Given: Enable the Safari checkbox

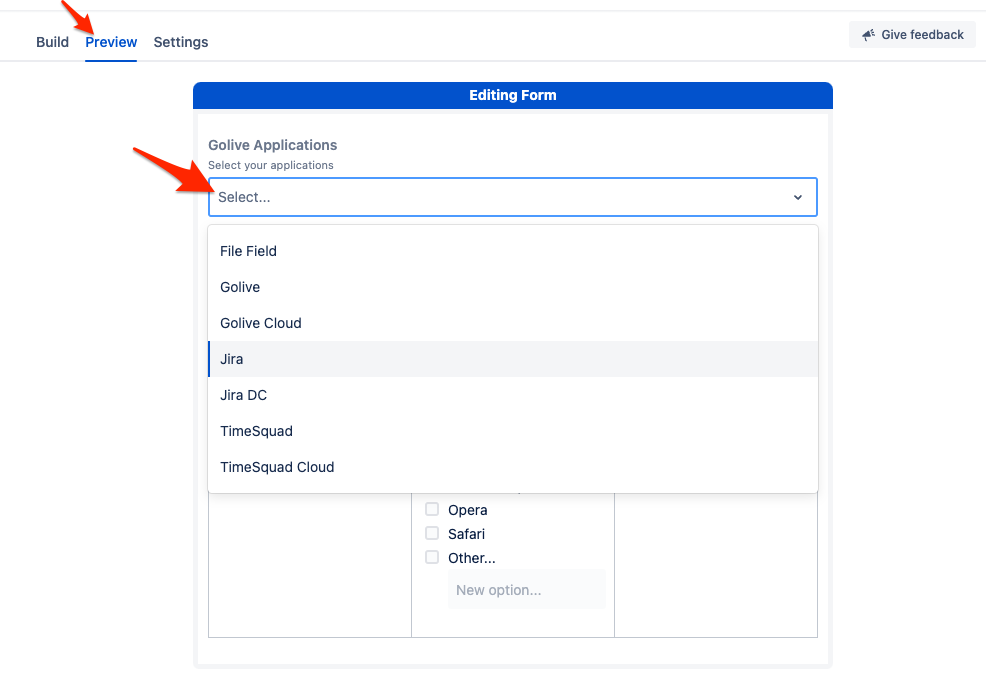Looking at the screenshot, I should [432, 534].
